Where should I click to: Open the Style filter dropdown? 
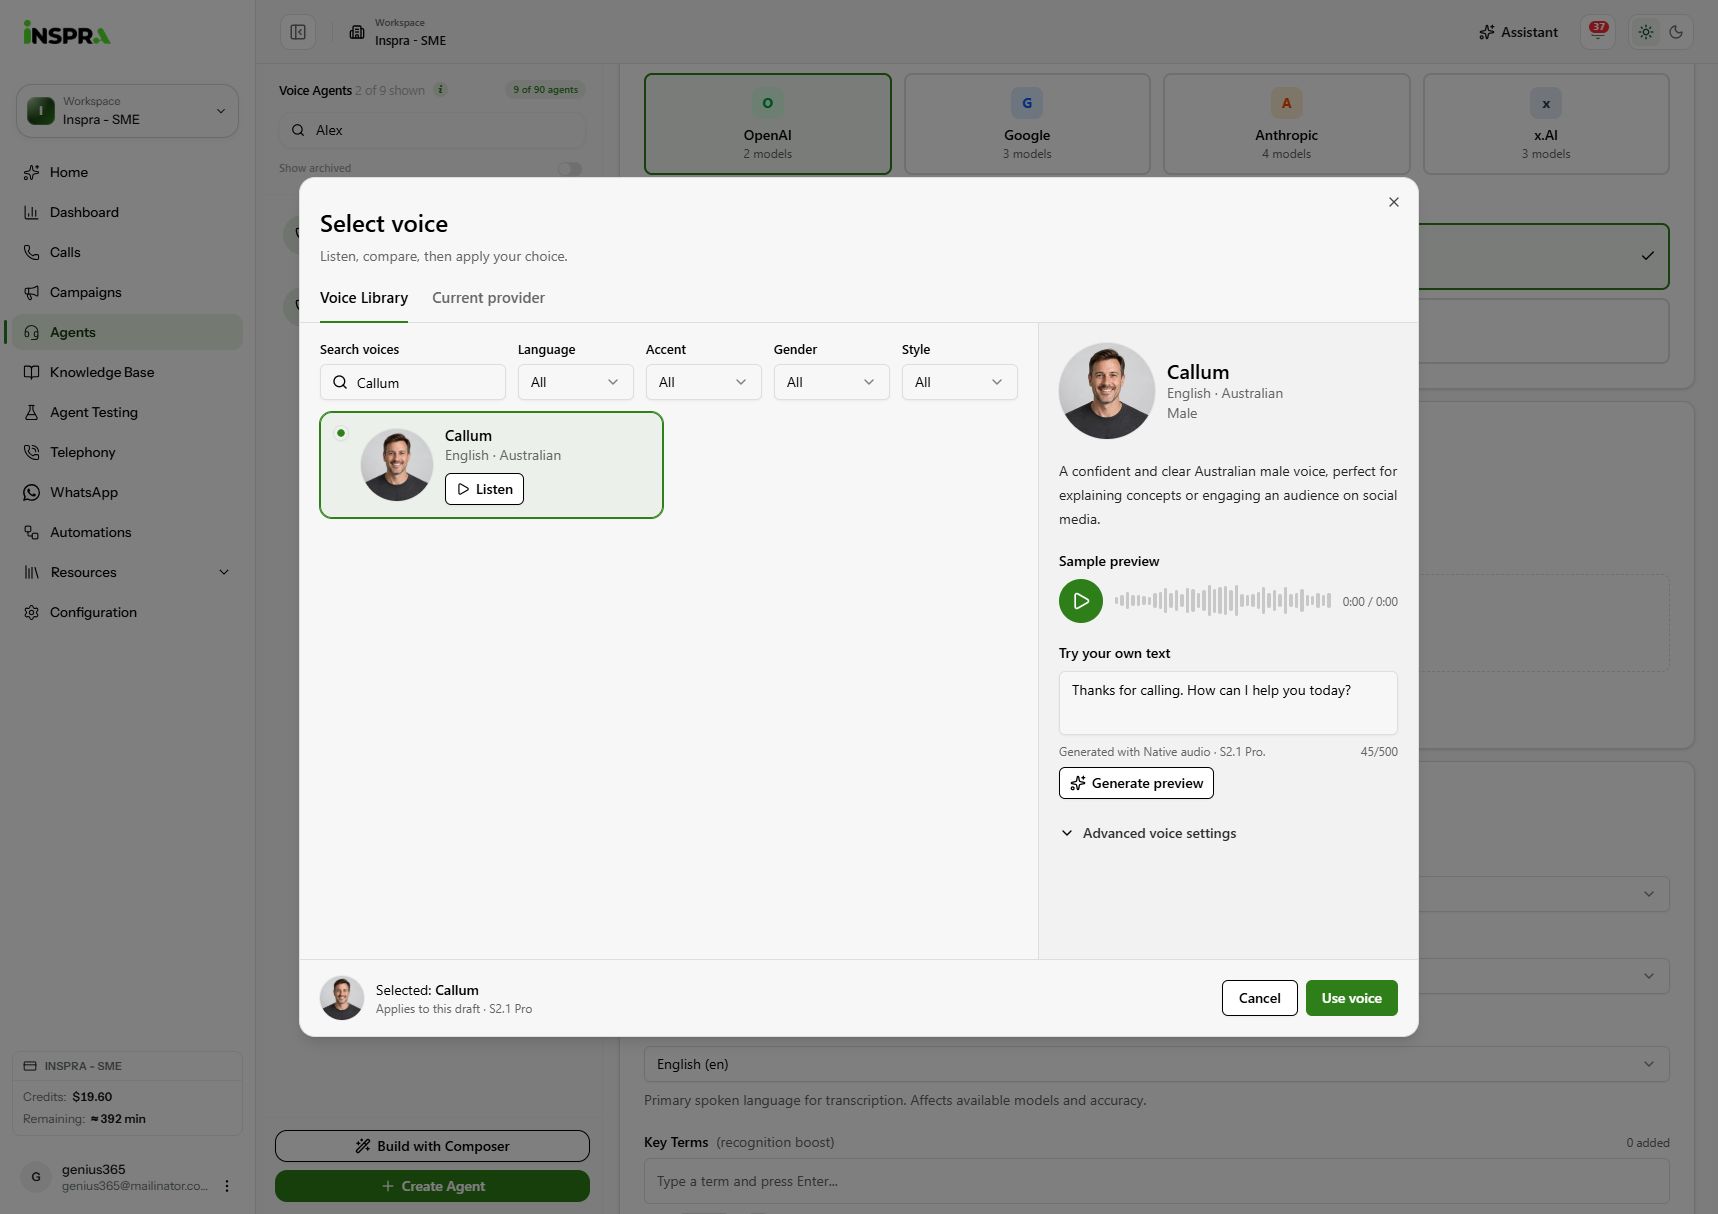coord(959,382)
